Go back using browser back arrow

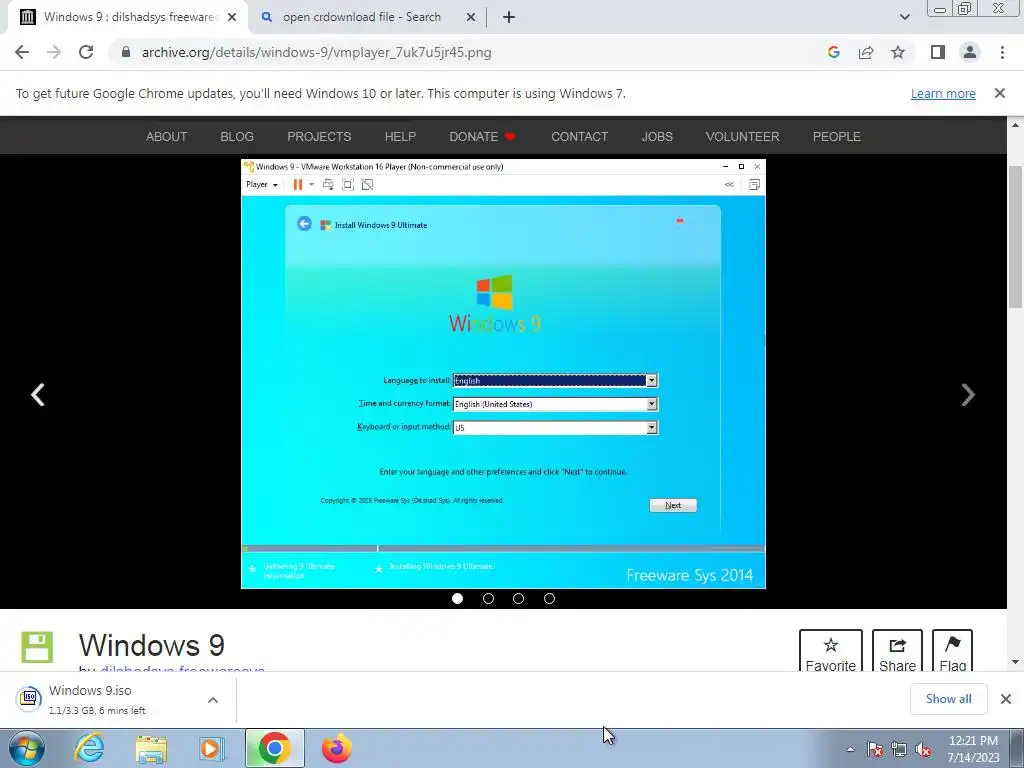tap(22, 52)
